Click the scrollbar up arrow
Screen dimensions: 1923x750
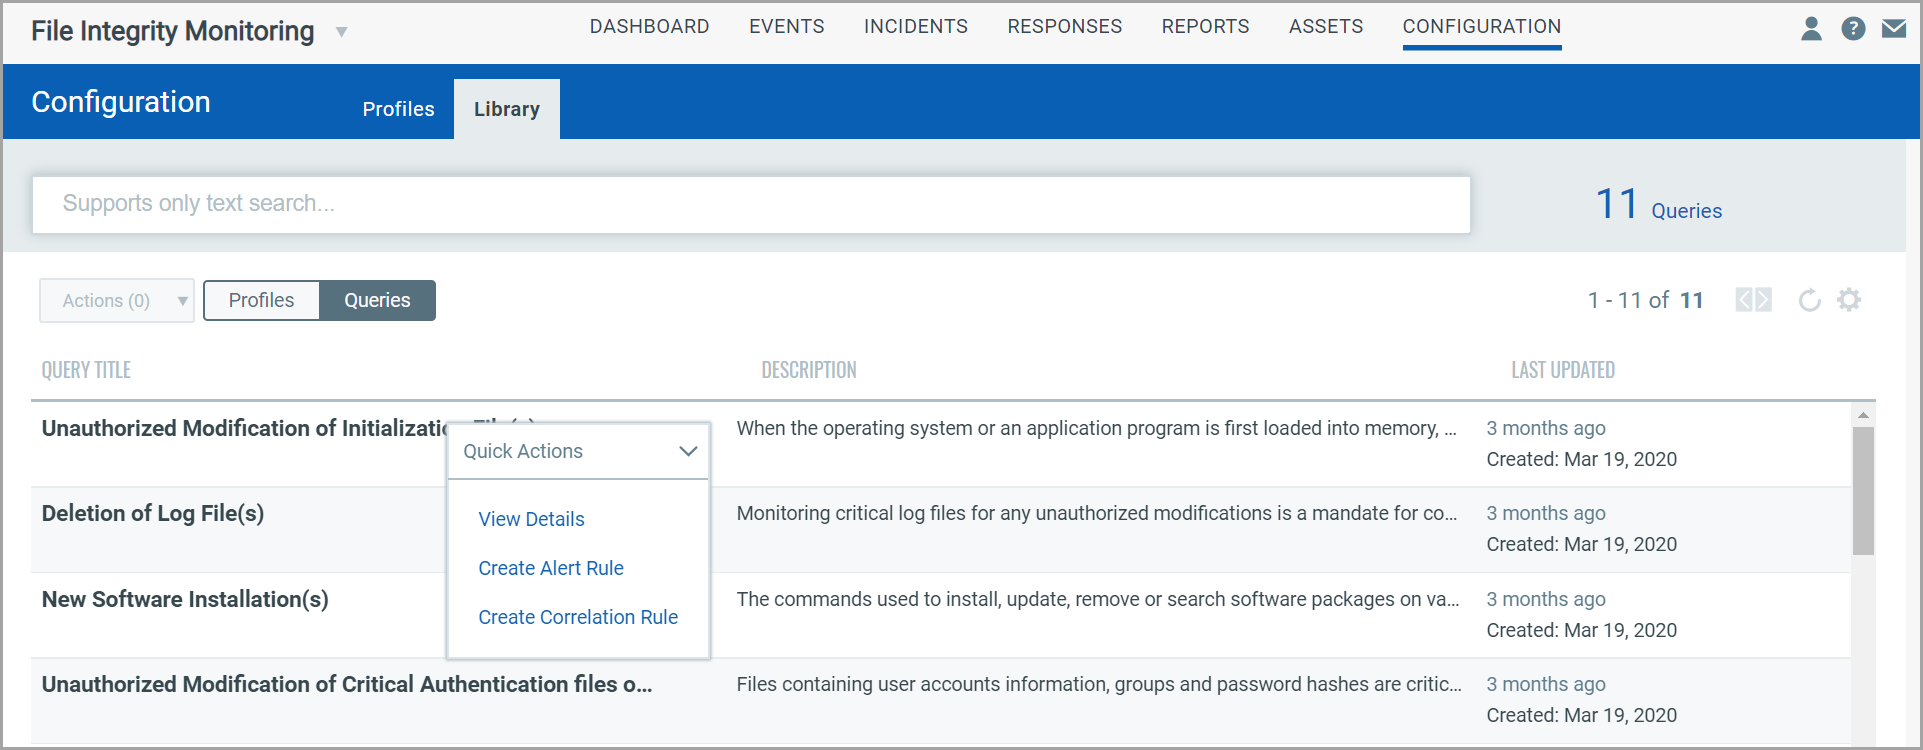1863,414
